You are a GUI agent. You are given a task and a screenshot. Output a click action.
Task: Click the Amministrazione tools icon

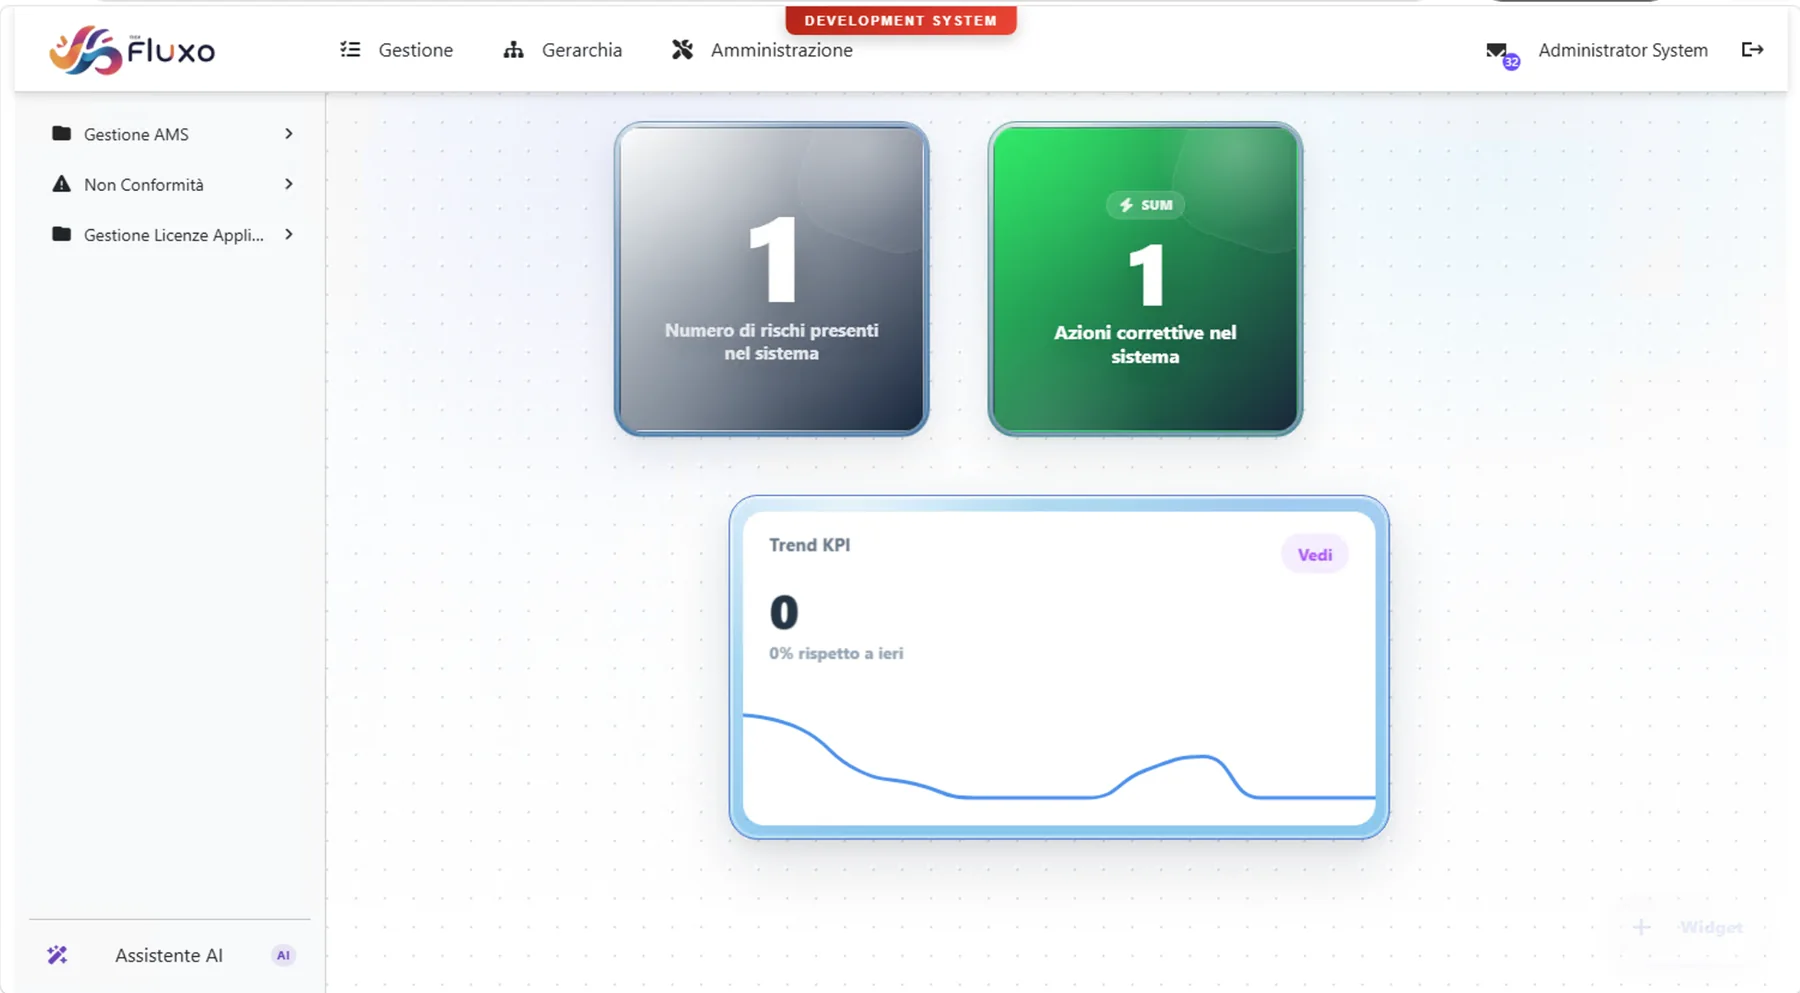coord(682,49)
